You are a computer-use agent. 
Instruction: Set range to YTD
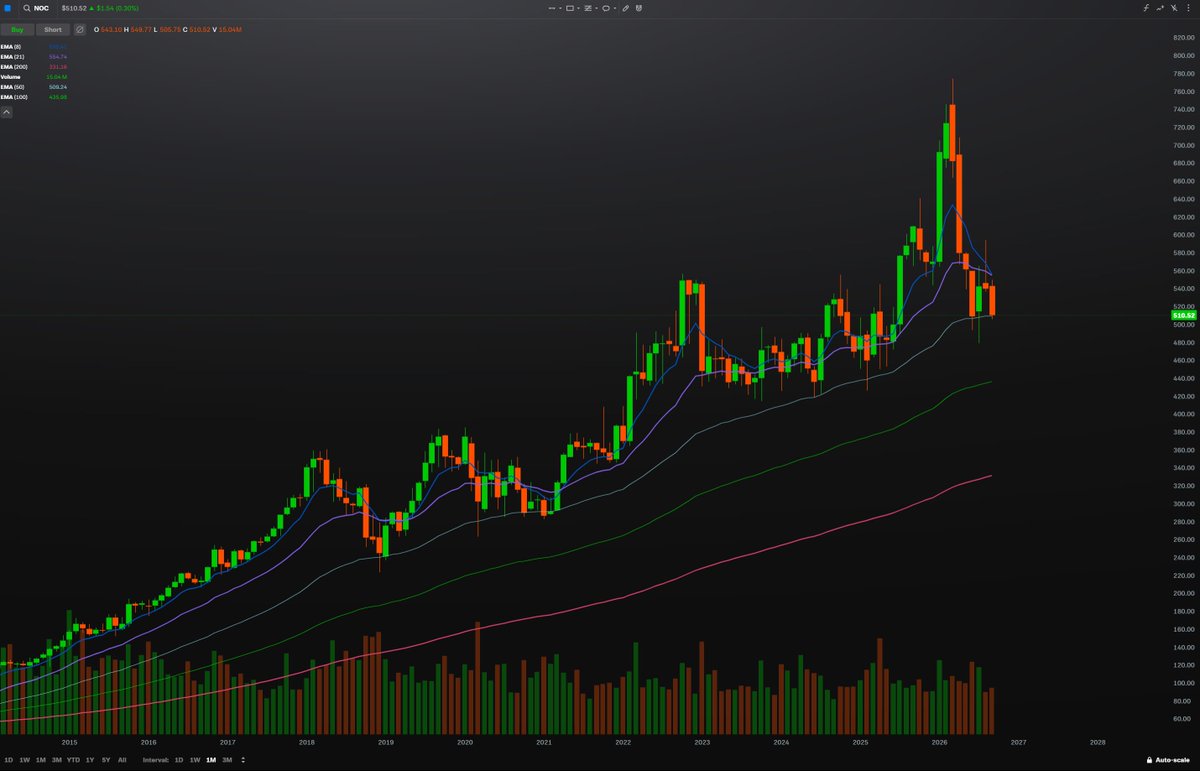tap(73, 760)
